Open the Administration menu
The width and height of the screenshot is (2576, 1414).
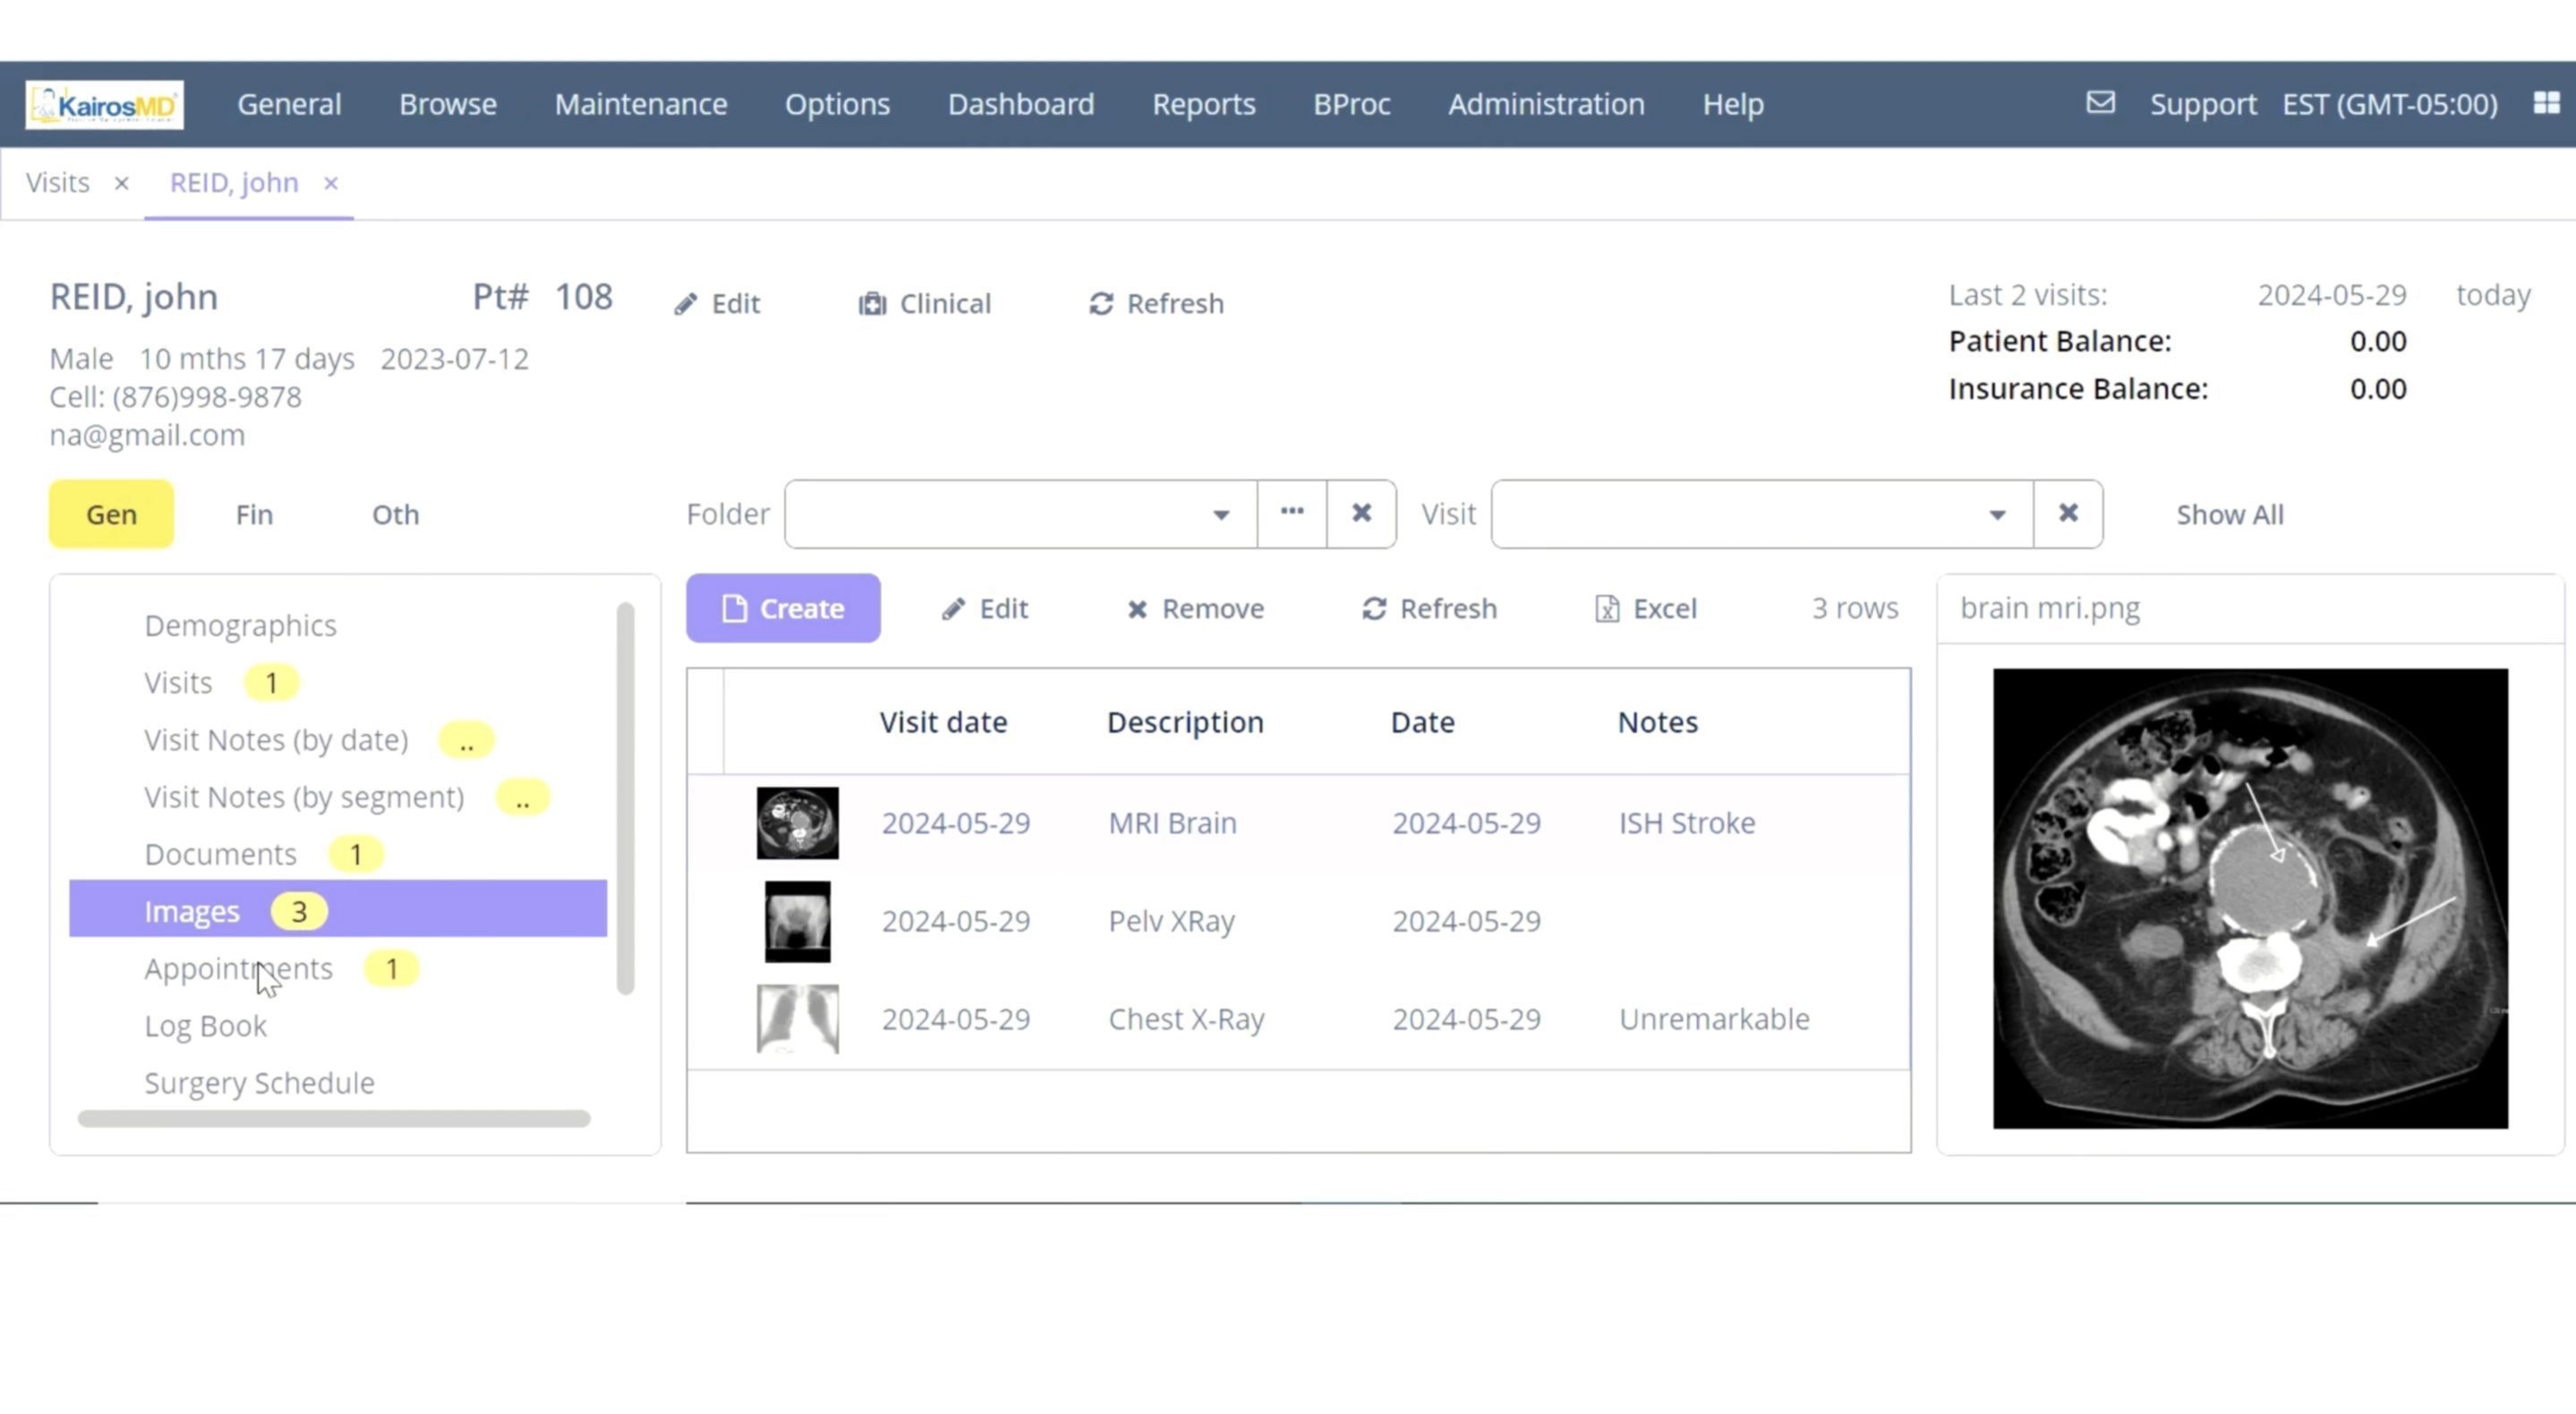click(1546, 104)
